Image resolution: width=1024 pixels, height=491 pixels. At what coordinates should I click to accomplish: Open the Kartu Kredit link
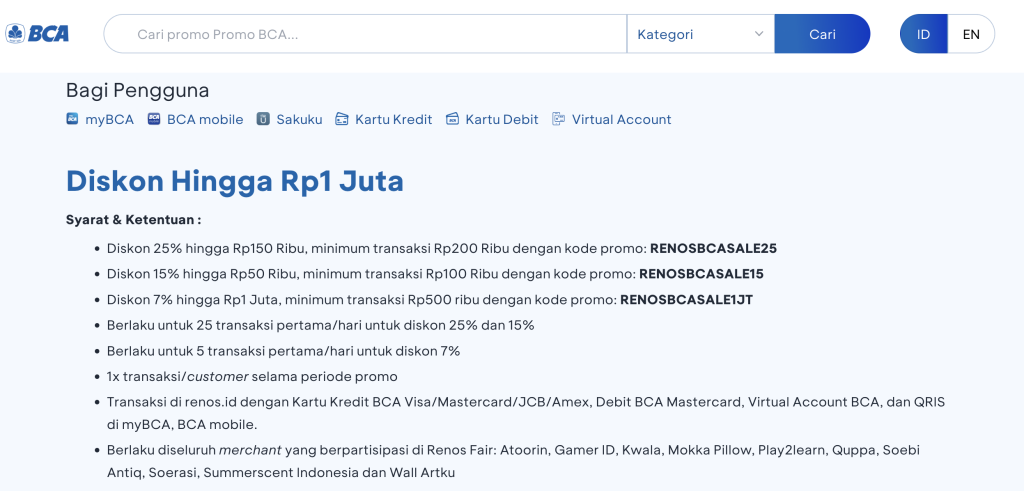tap(394, 119)
